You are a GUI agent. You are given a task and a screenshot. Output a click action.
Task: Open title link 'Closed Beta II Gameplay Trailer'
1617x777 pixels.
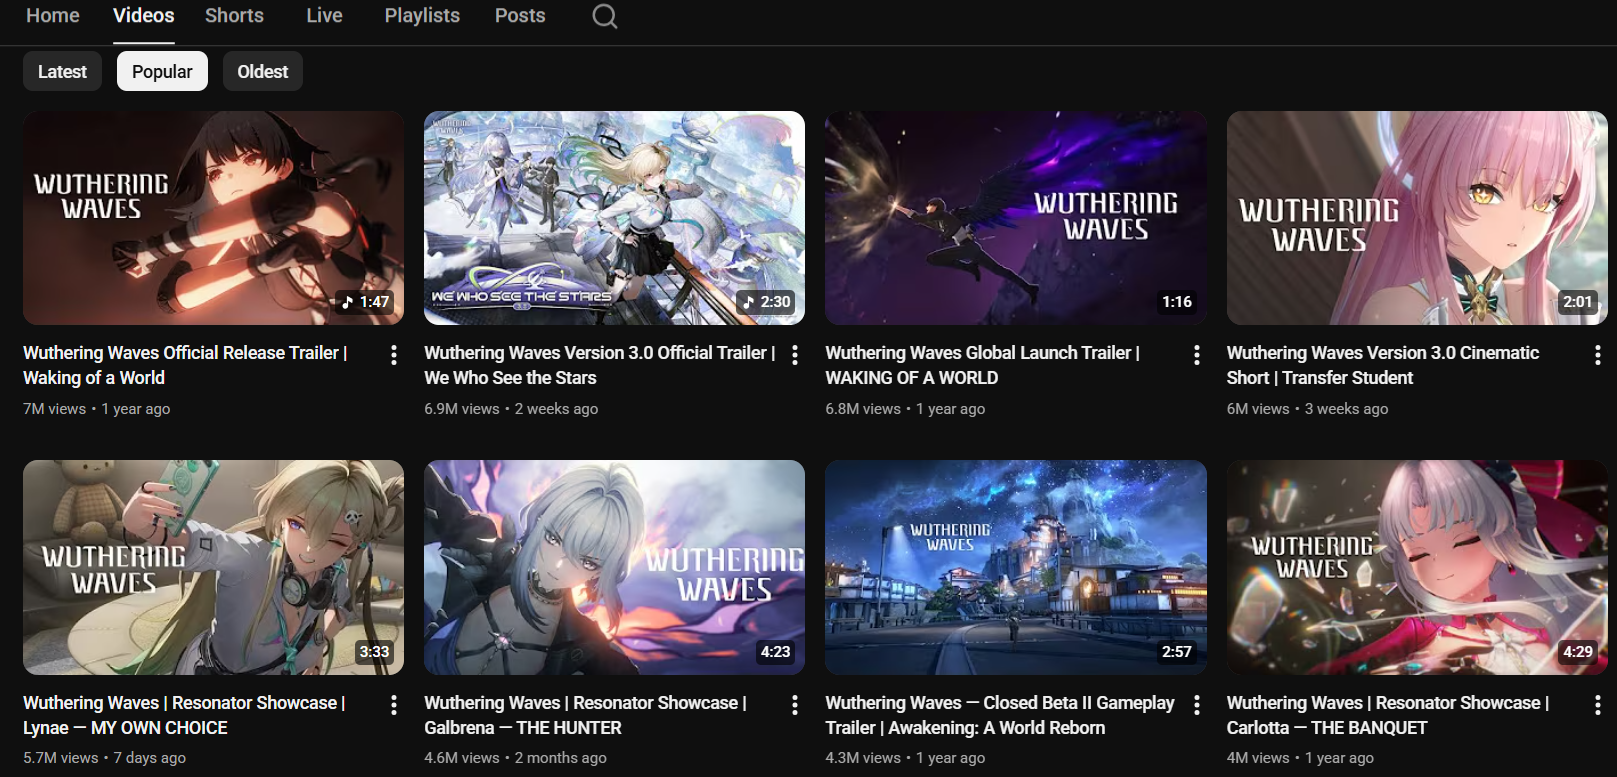pyautogui.click(x=1000, y=715)
